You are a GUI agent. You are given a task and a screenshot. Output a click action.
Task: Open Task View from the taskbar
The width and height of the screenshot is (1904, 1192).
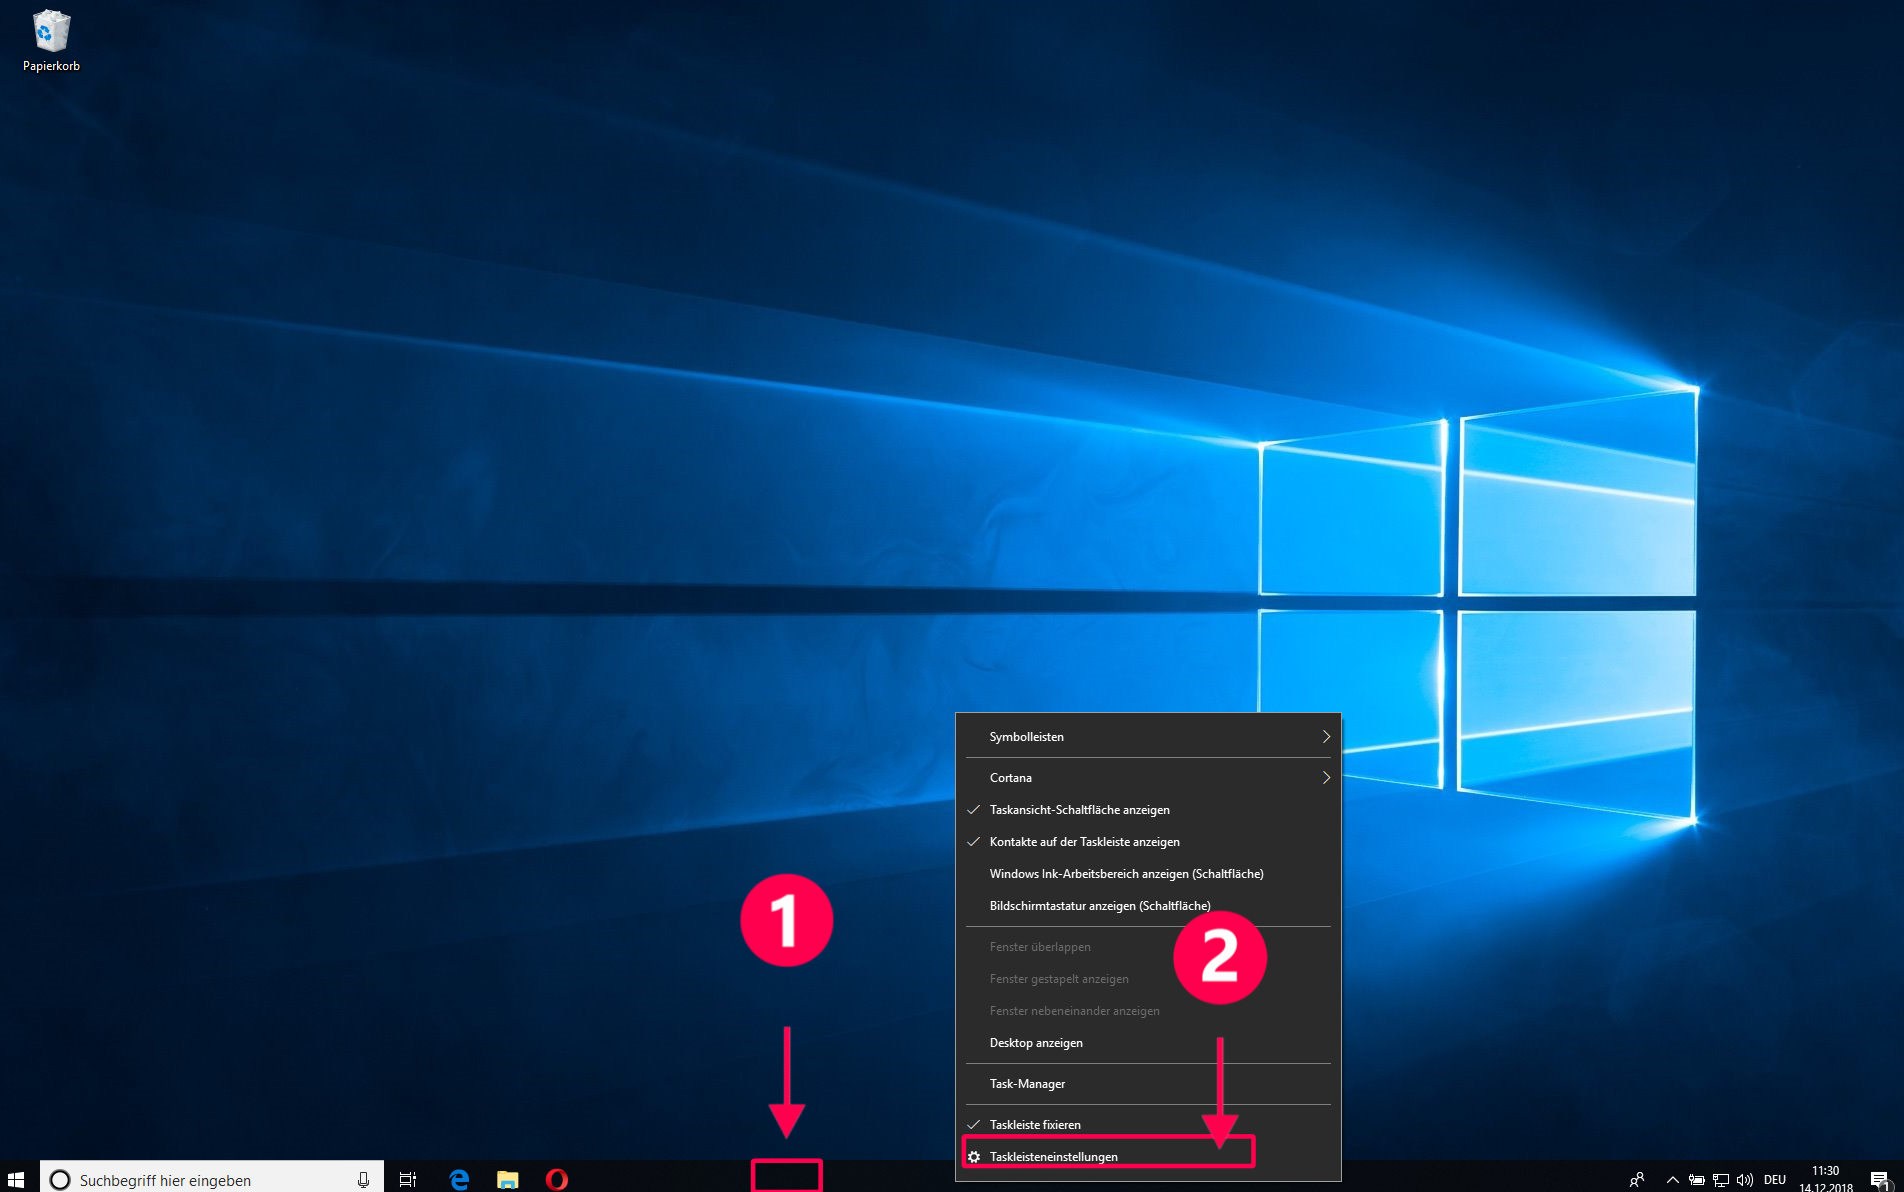pos(408,1179)
